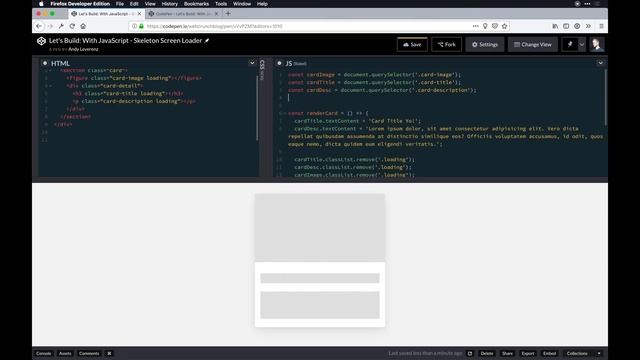Open the Edit menu
This screenshot has height=360, width=640.
tap(134, 4)
